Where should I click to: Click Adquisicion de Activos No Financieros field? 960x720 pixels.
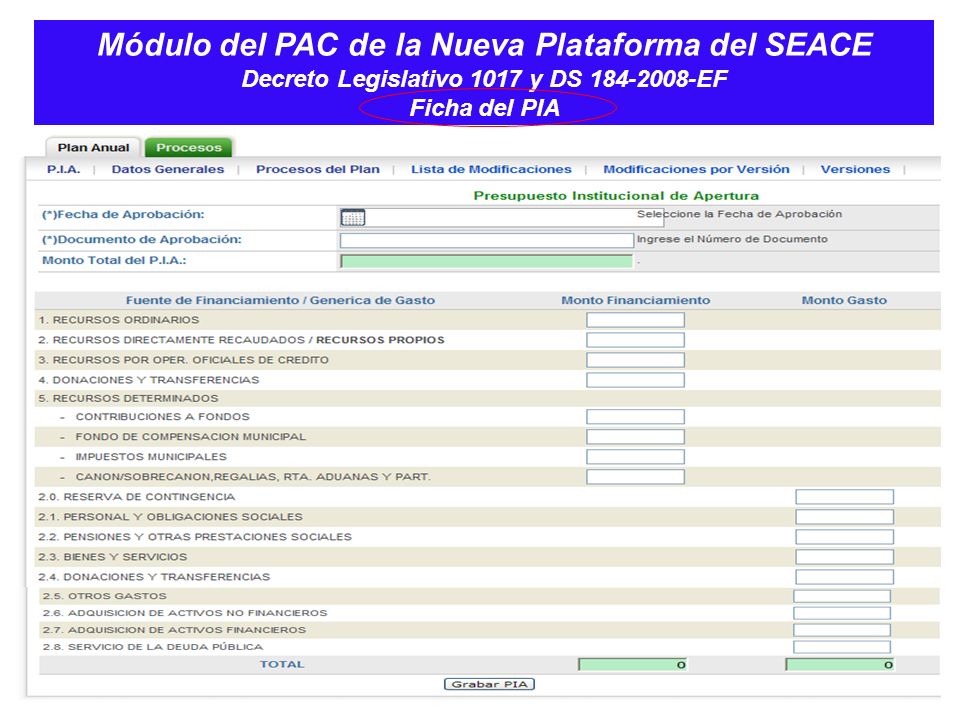(x=842, y=613)
